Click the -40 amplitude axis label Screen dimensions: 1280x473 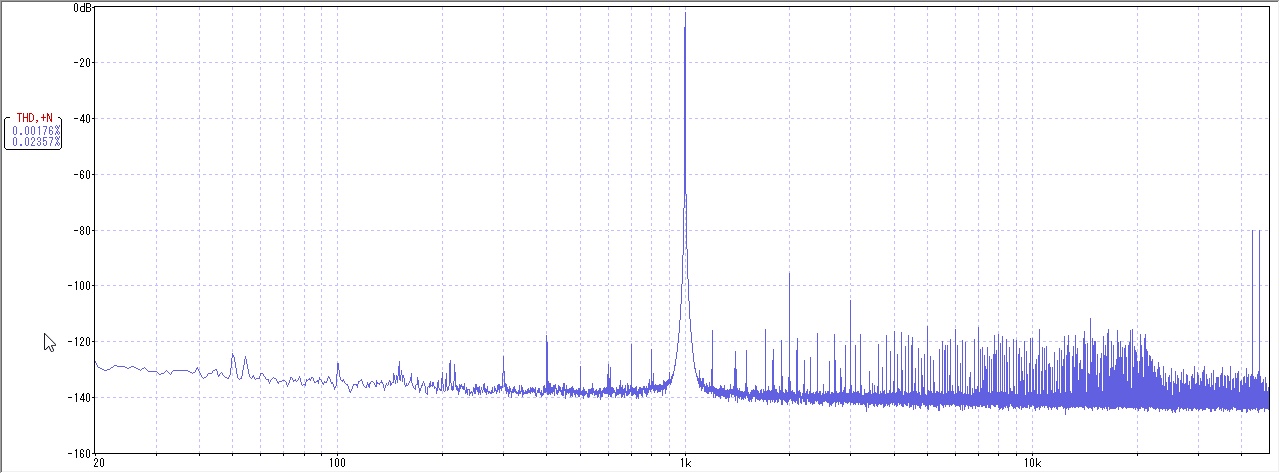click(x=83, y=119)
